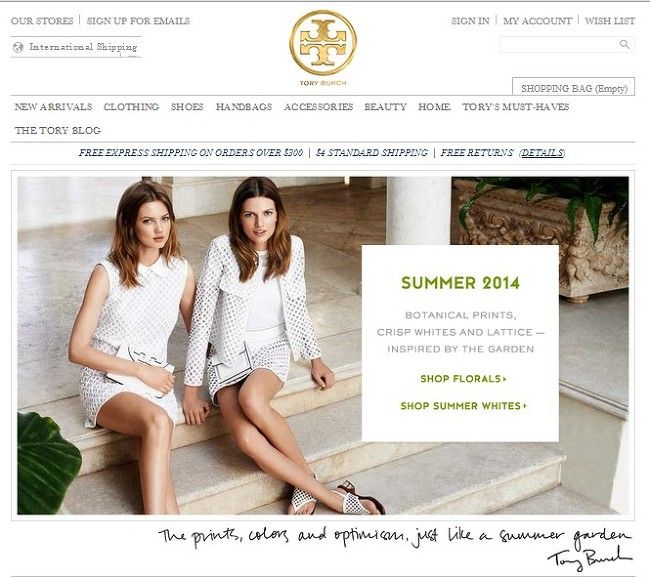Click the Details shipping link
650x578 pixels.
[542, 153]
